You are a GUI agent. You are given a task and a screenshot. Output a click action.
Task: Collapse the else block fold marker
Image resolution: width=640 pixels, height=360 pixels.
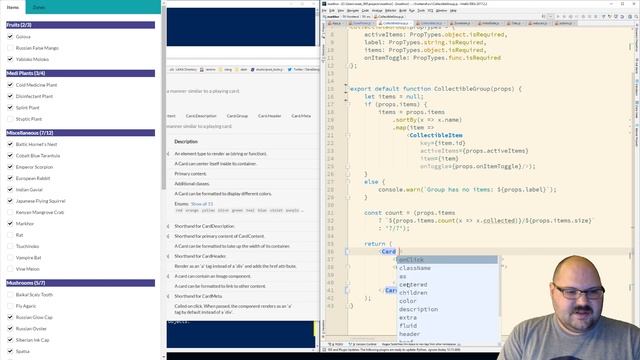coord(349,182)
